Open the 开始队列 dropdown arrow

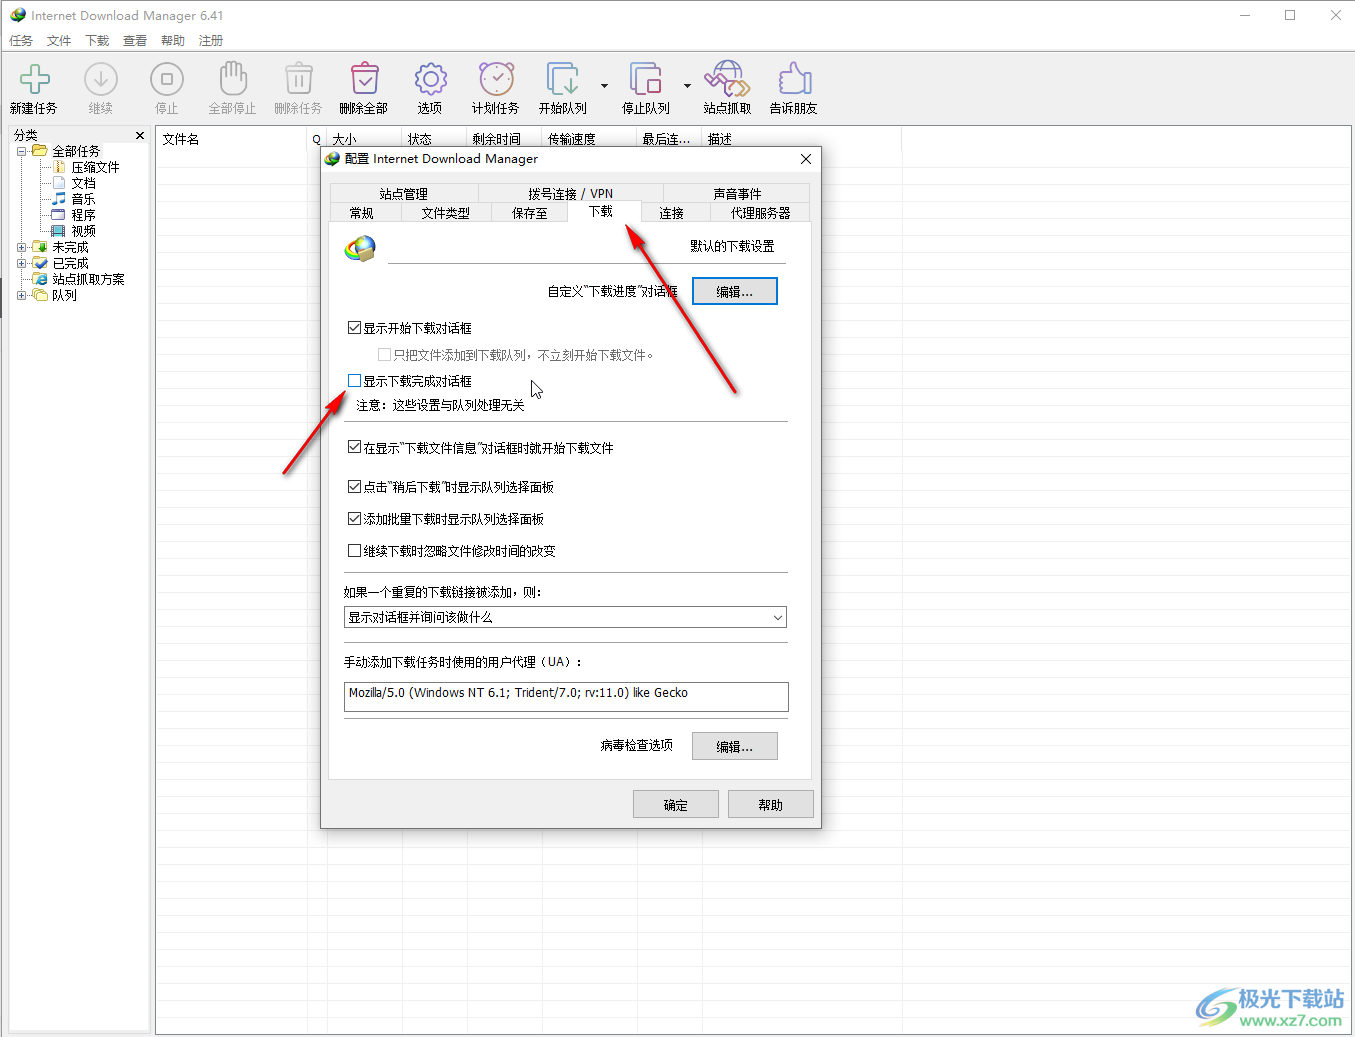click(x=604, y=86)
